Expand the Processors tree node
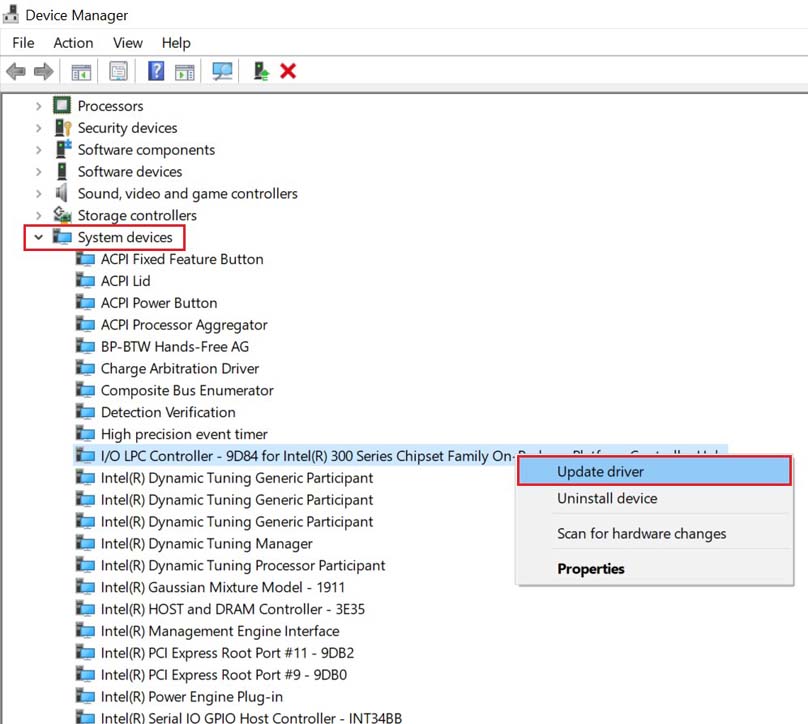The image size is (808, 724). pos(39,105)
